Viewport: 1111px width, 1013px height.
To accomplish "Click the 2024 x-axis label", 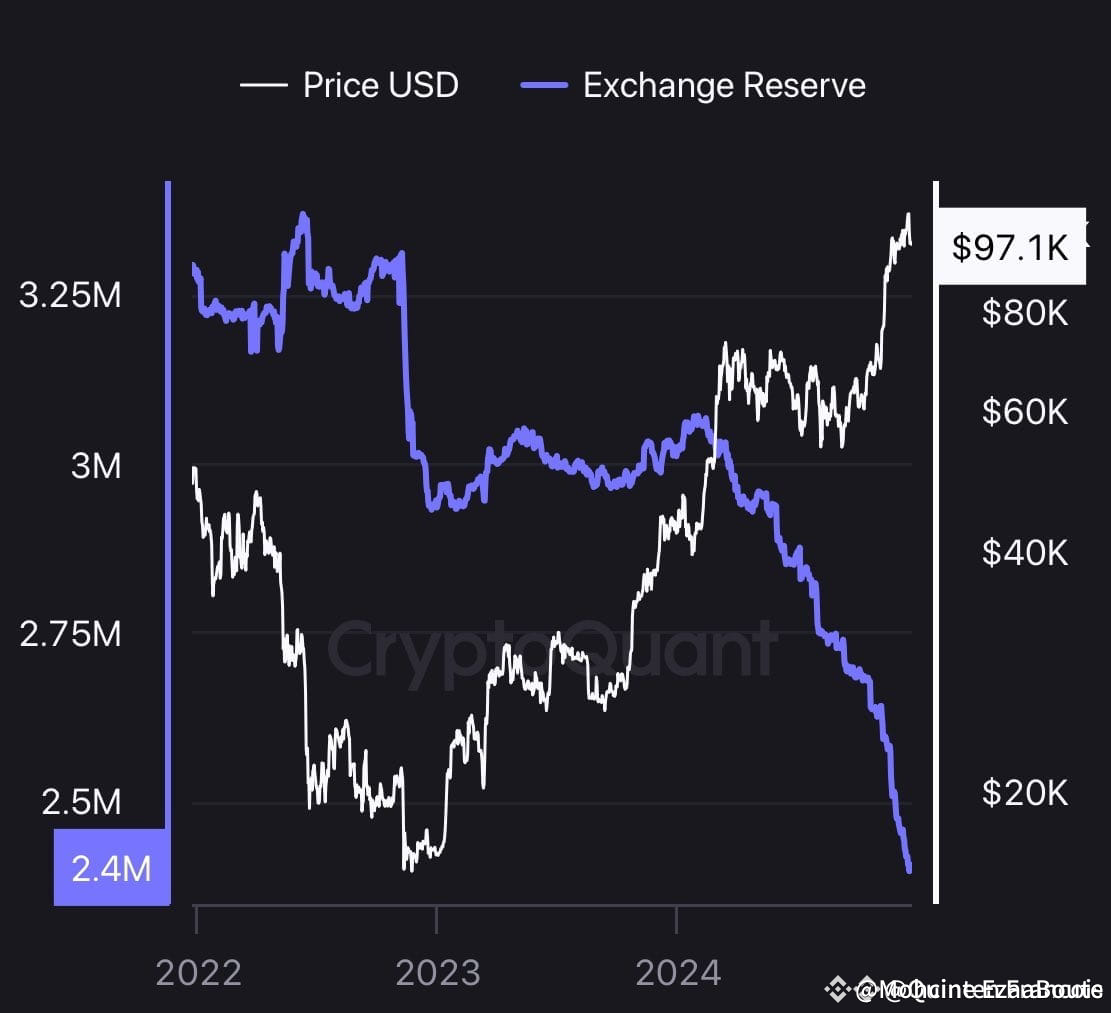I will 678,973.
